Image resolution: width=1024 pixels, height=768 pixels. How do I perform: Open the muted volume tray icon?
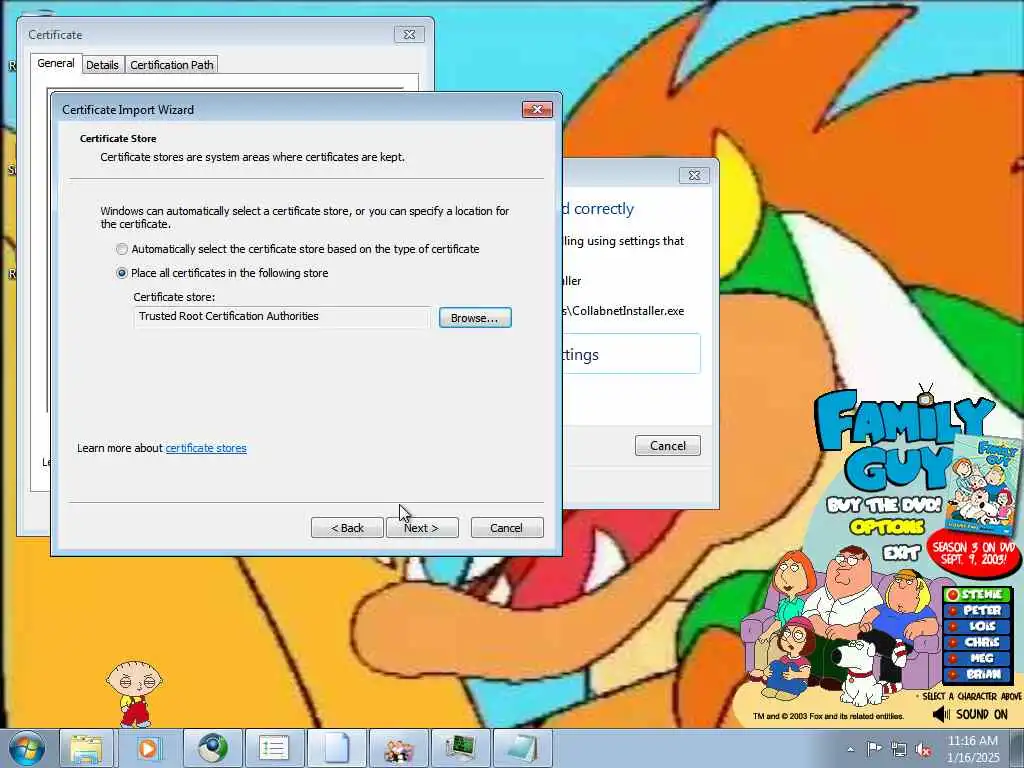pos(923,749)
